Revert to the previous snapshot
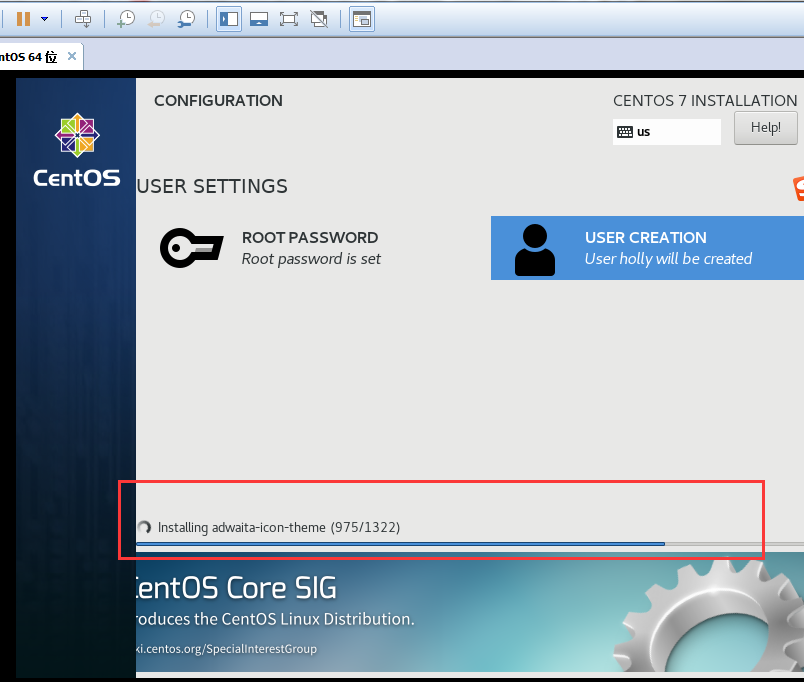The width and height of the screenshot is (804, 682). 156,19
